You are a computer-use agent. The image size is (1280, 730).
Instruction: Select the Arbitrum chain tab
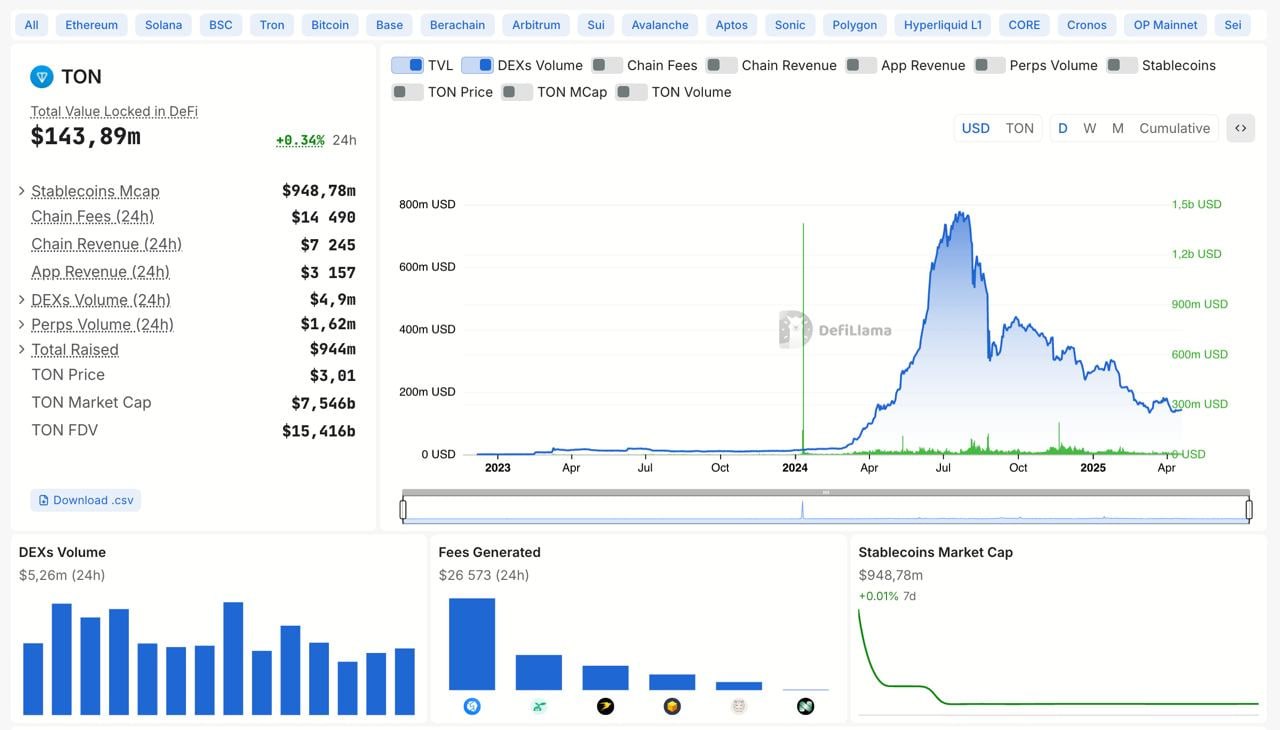(x=536, y=25)
